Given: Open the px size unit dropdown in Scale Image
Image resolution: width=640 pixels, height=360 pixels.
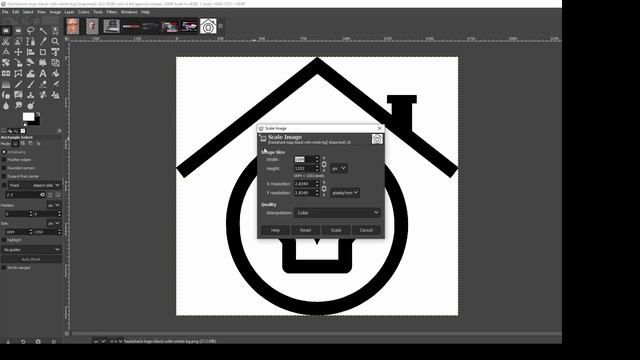Looking at the screenshot, I should (x=339, y=168).
